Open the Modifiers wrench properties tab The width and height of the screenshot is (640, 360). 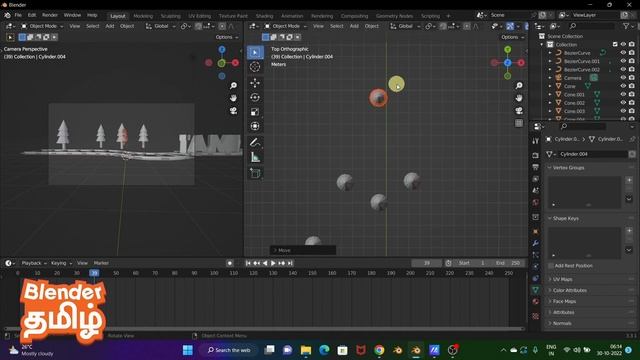click(x=536, y=243)
